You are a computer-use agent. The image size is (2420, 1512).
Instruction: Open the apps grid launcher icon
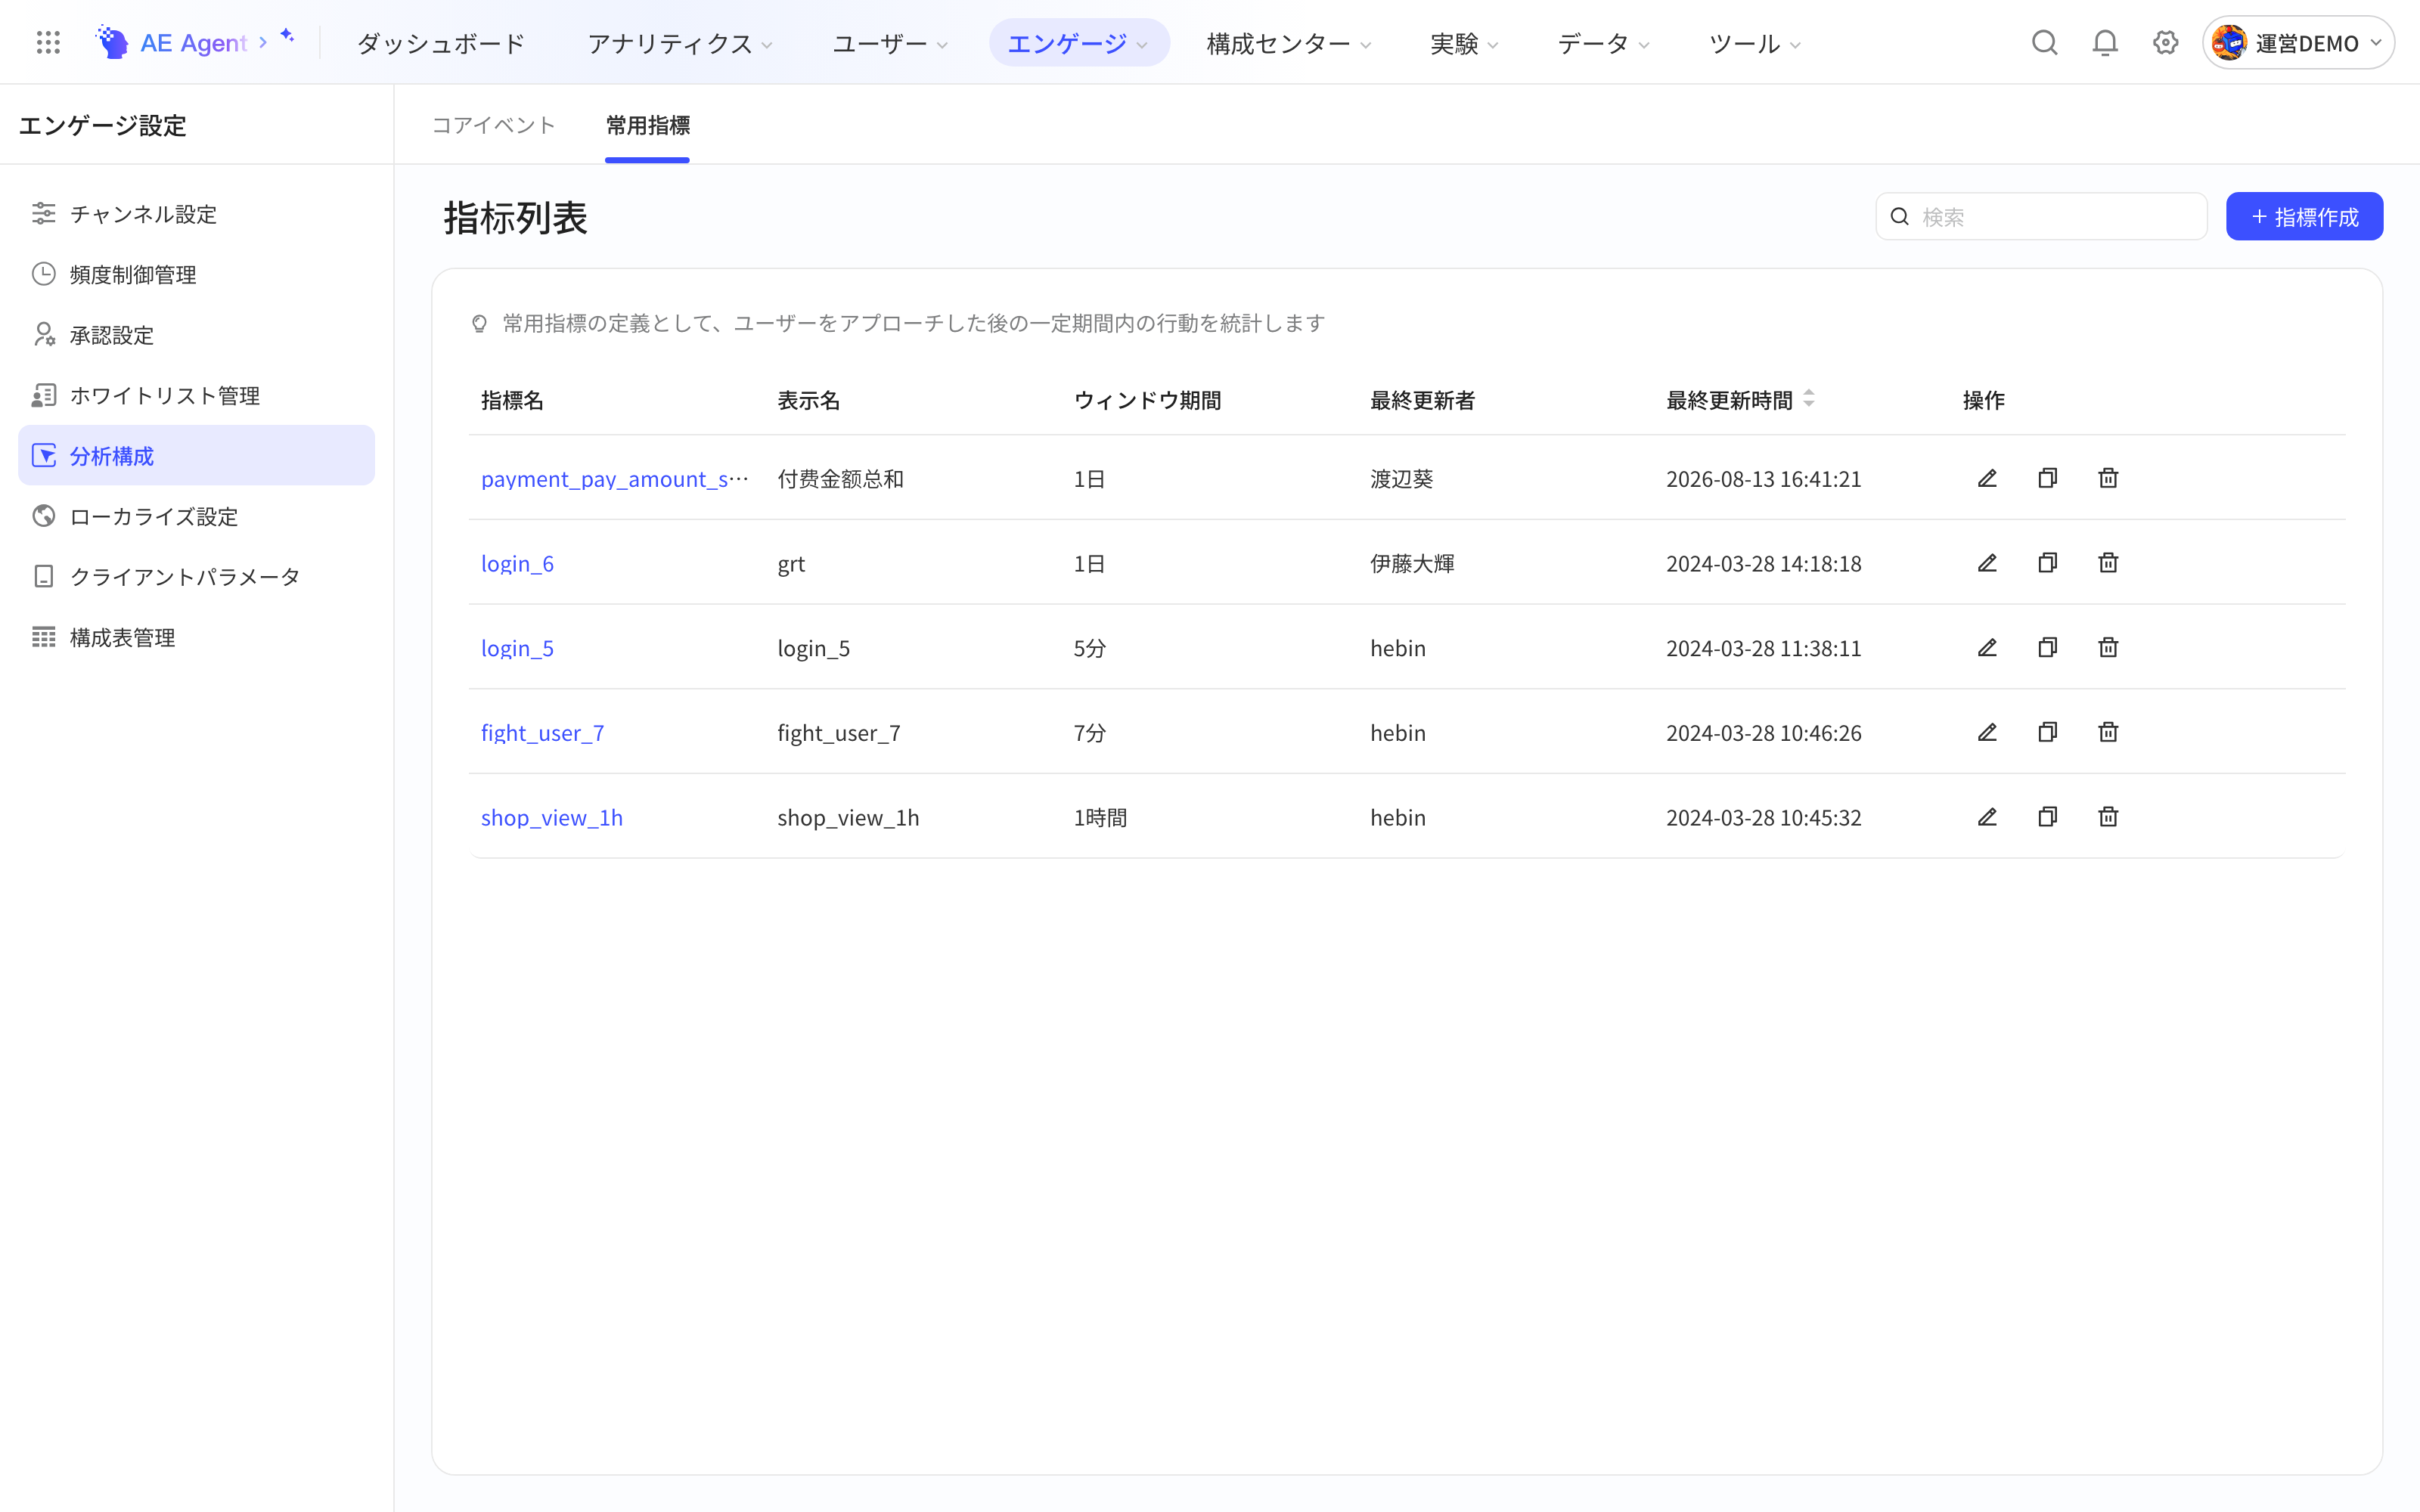(48, 43)
